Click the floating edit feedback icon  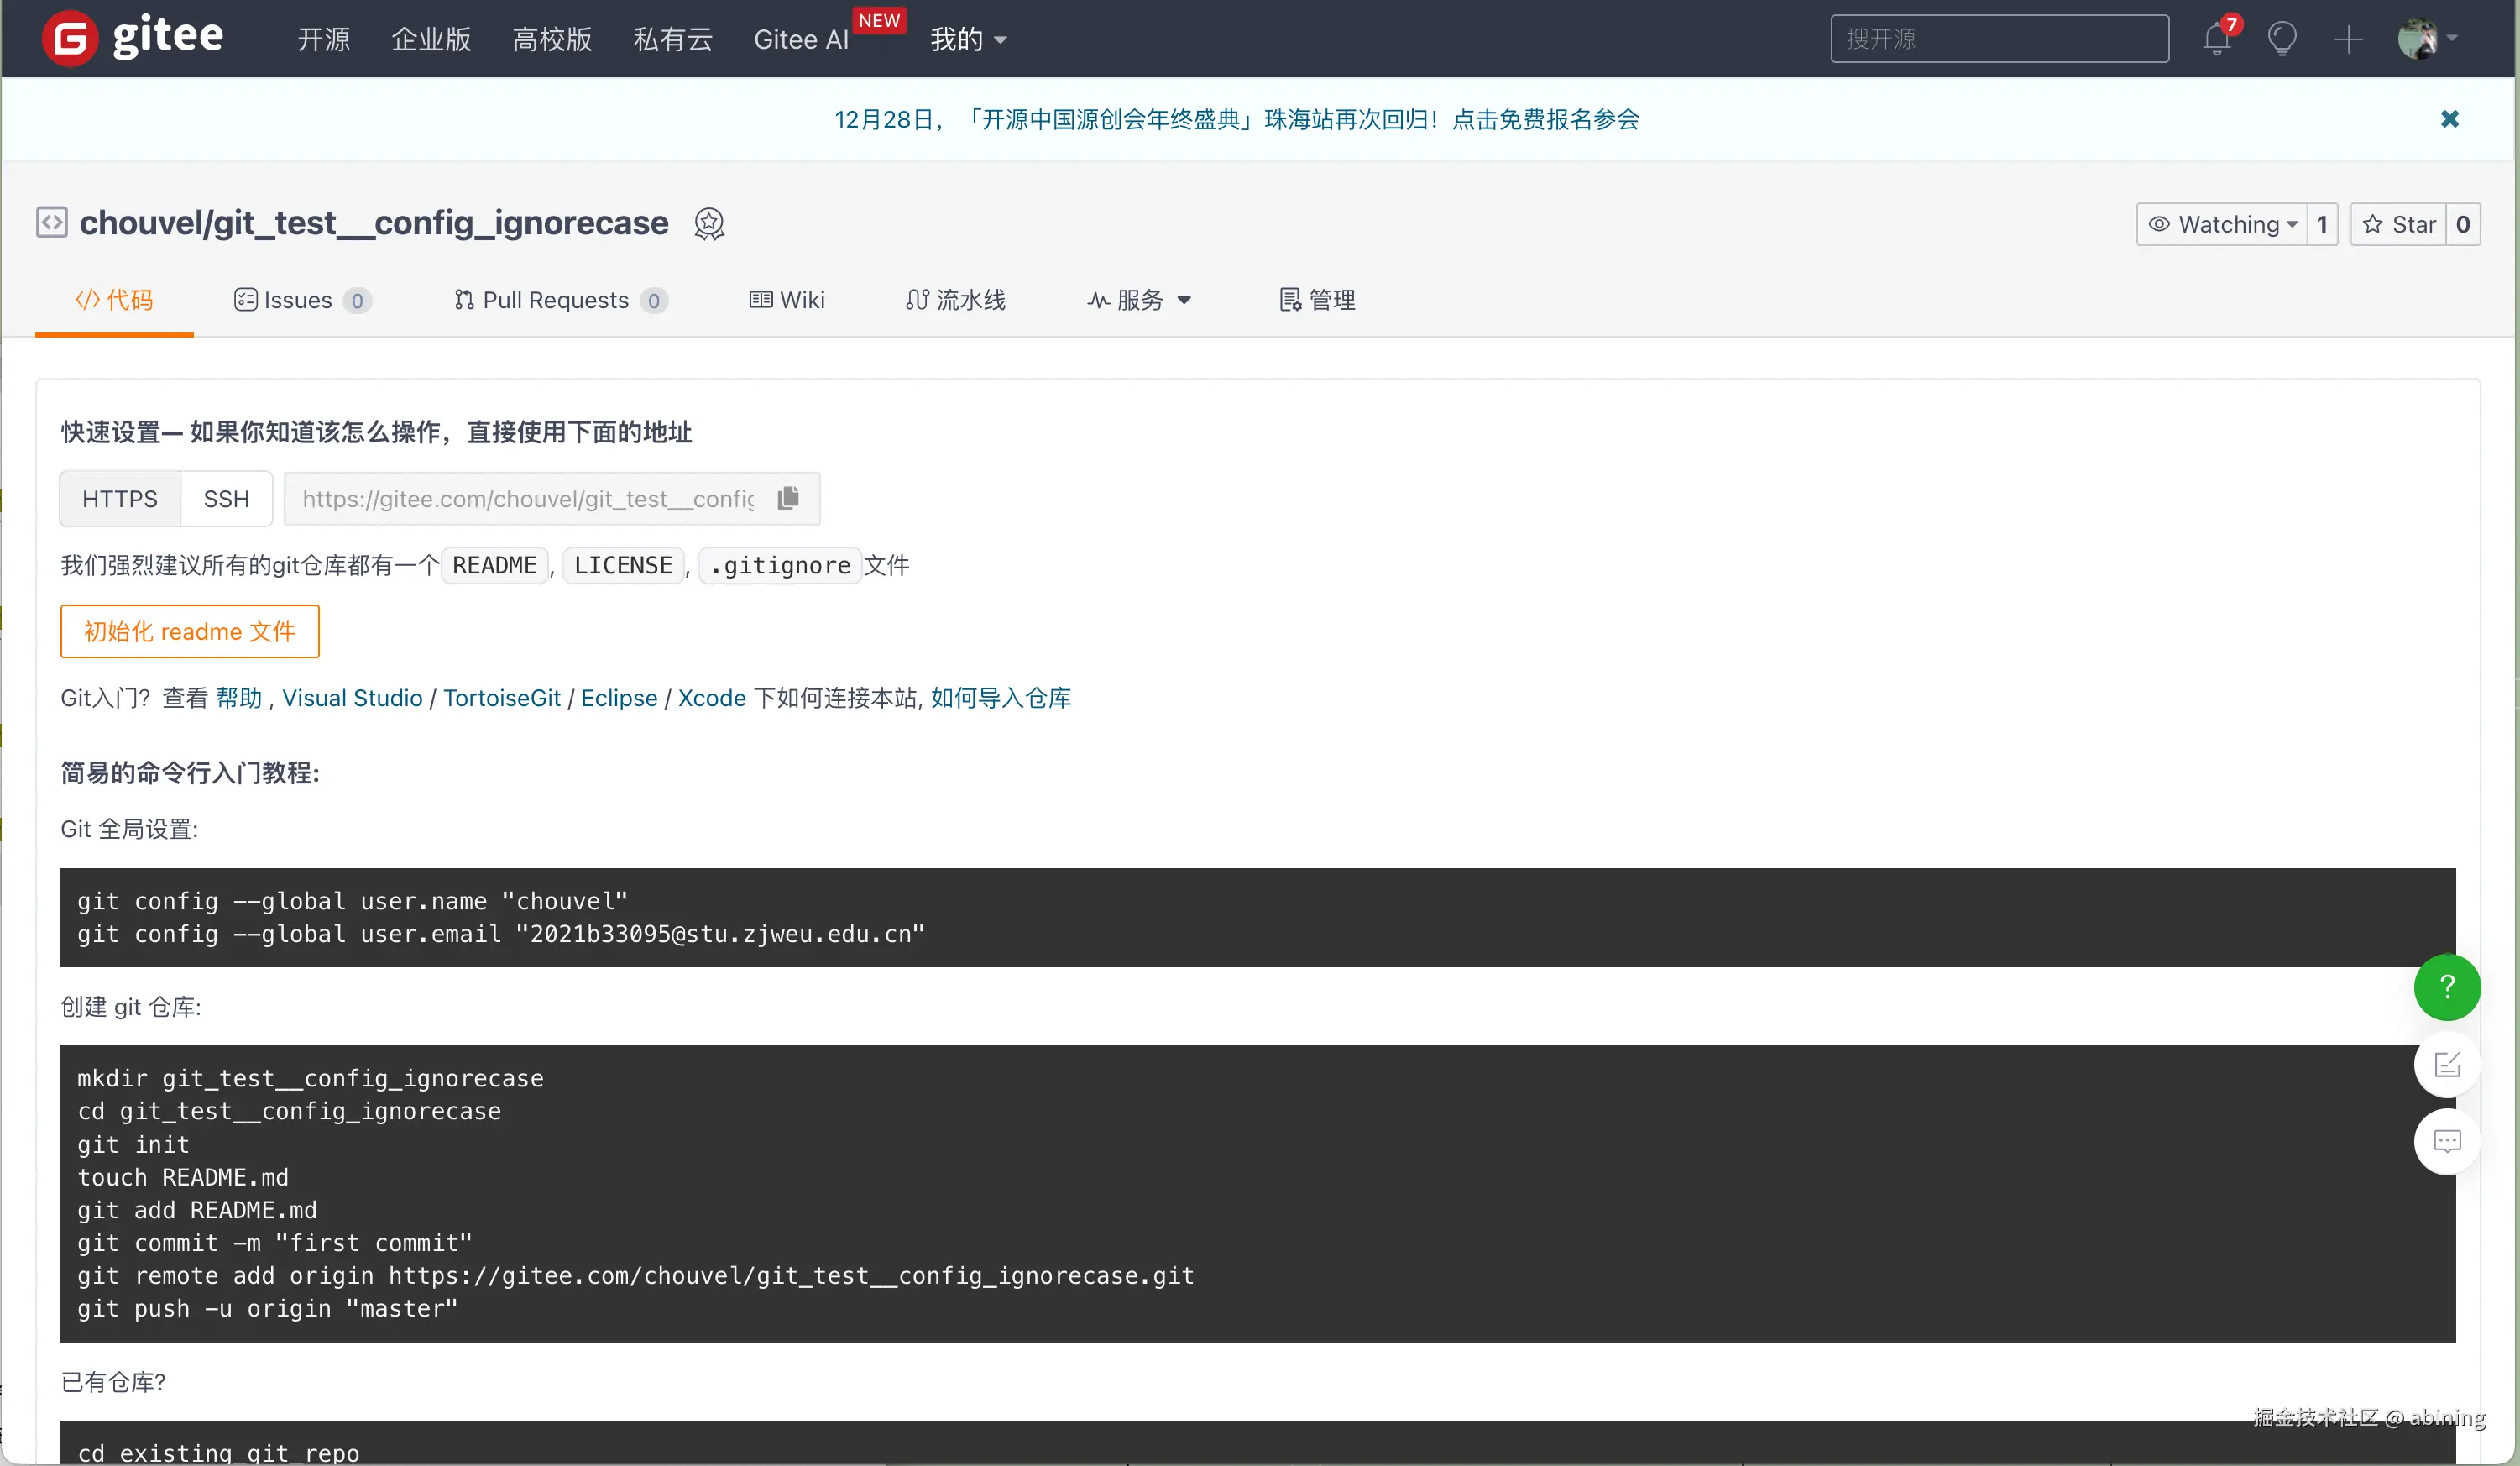click(2446, 1064)
